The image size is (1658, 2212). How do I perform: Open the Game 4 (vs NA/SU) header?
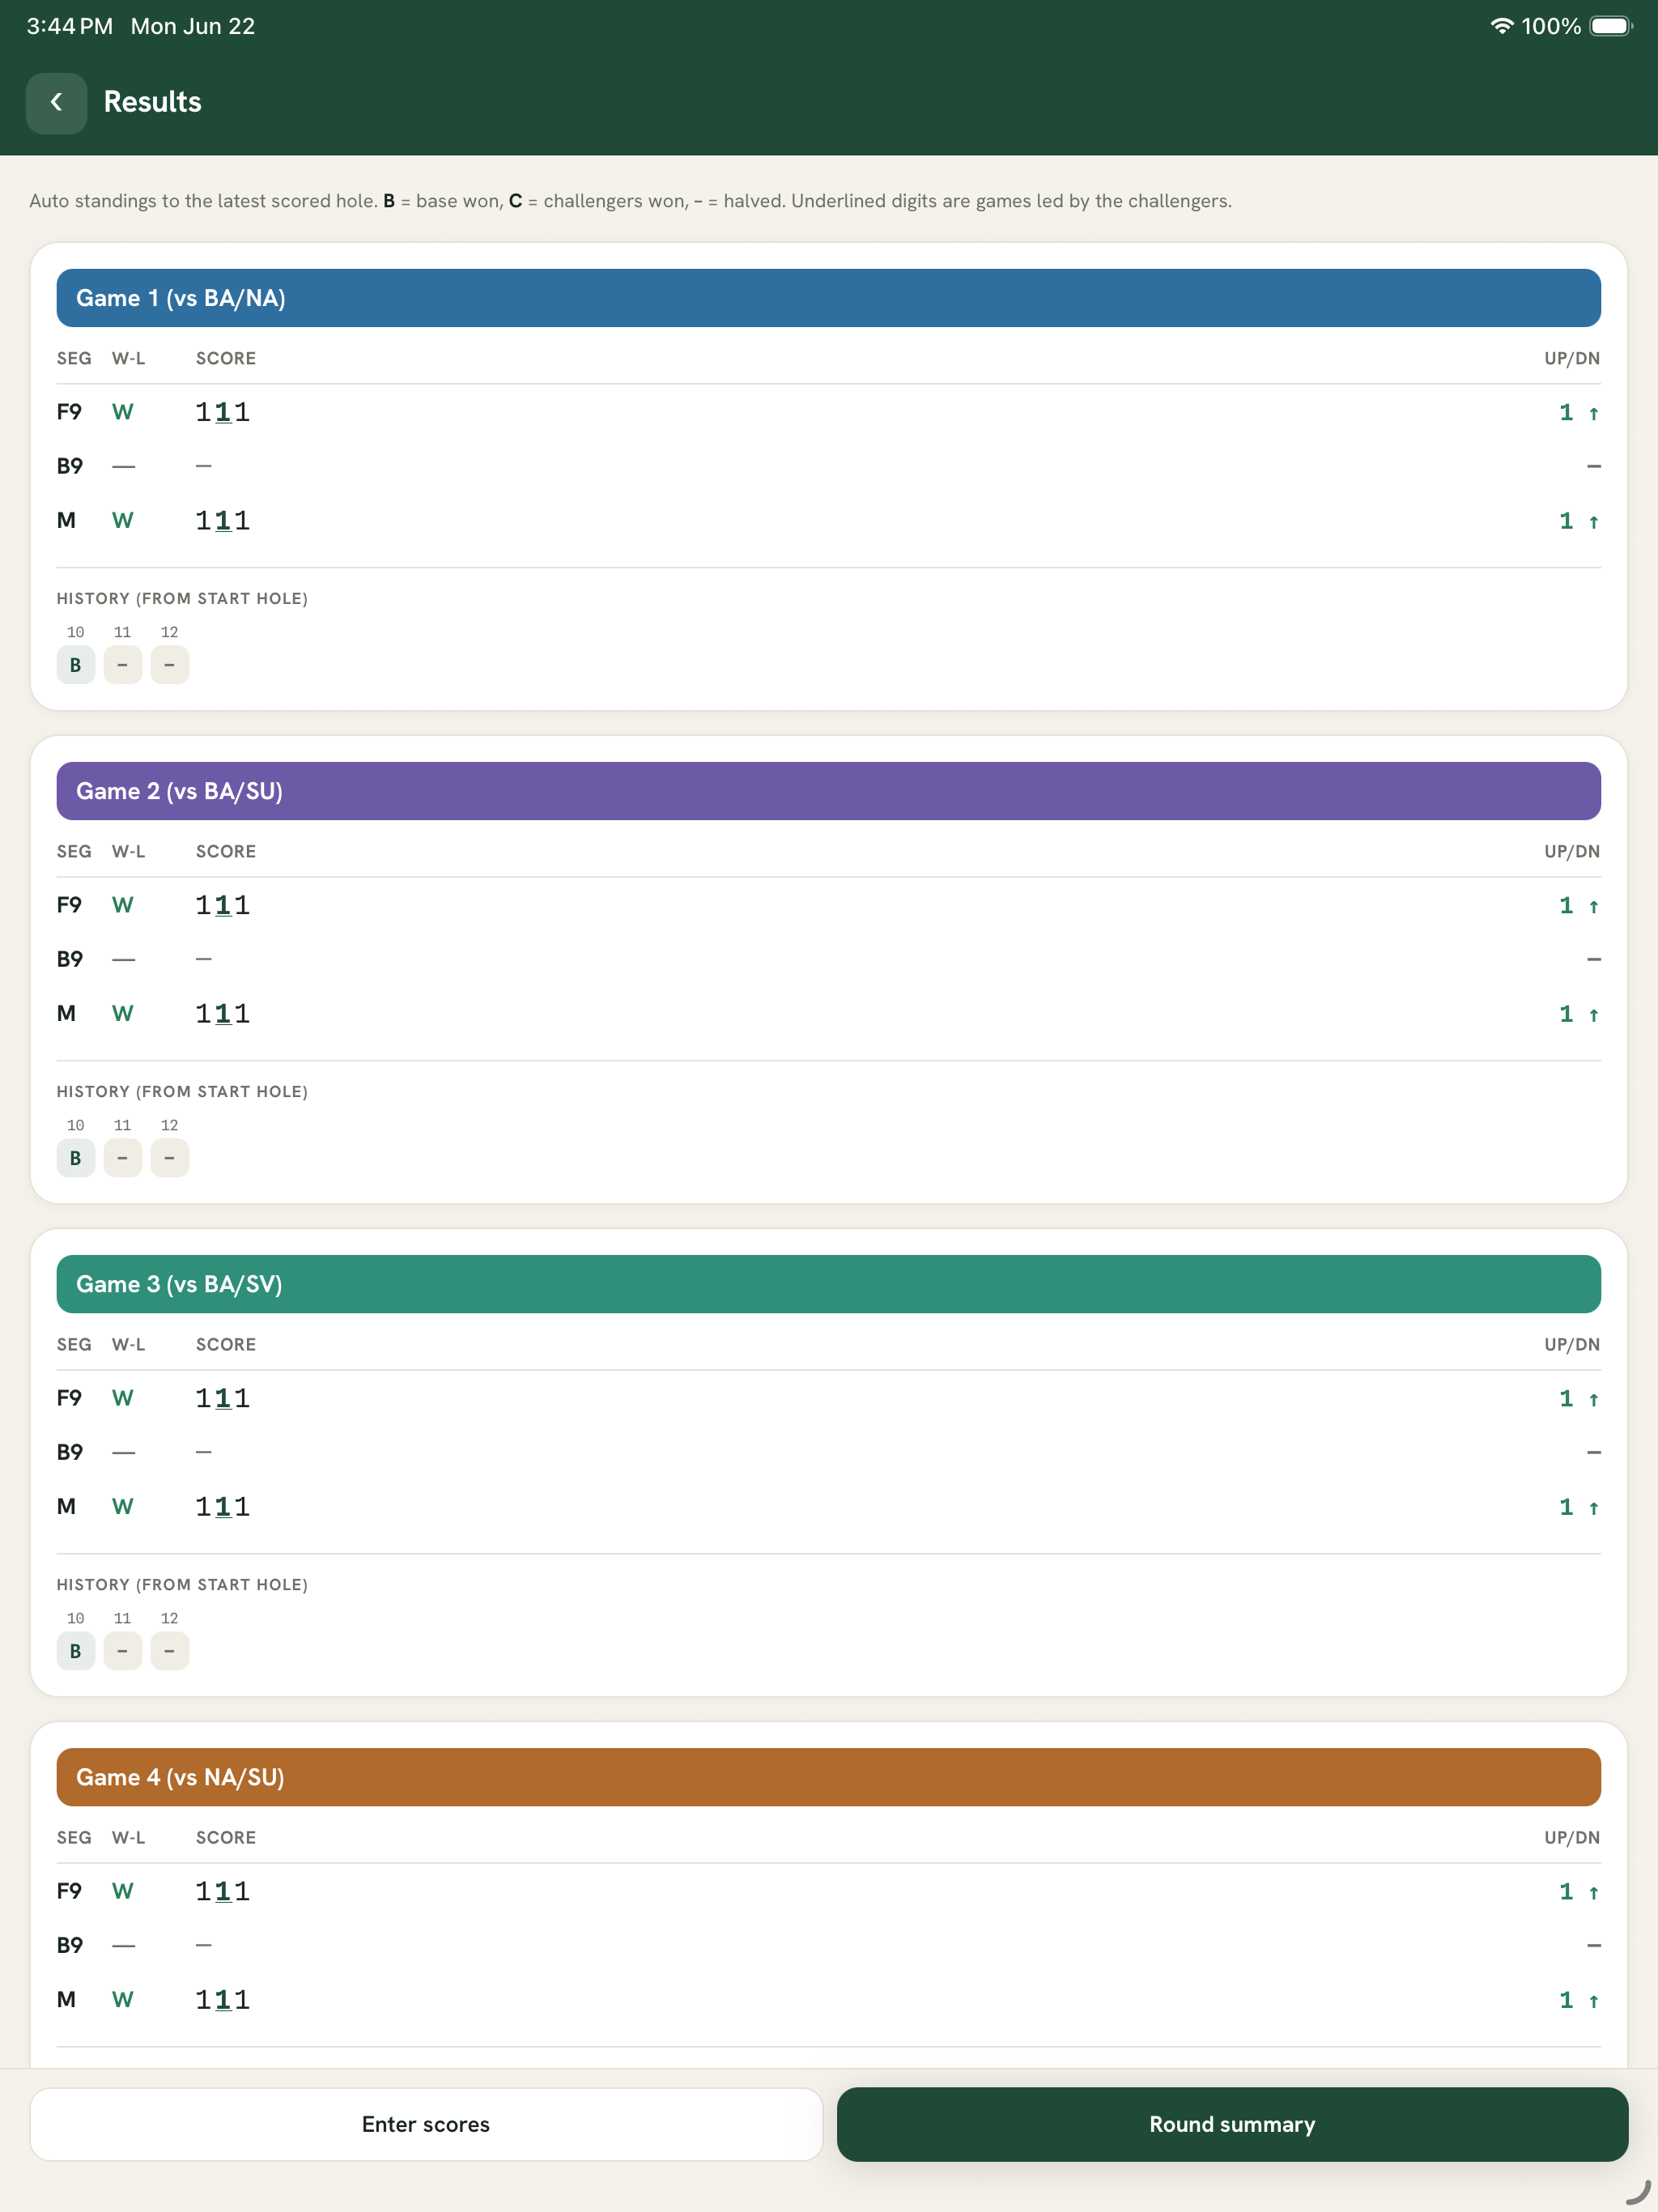[828, 1777]
